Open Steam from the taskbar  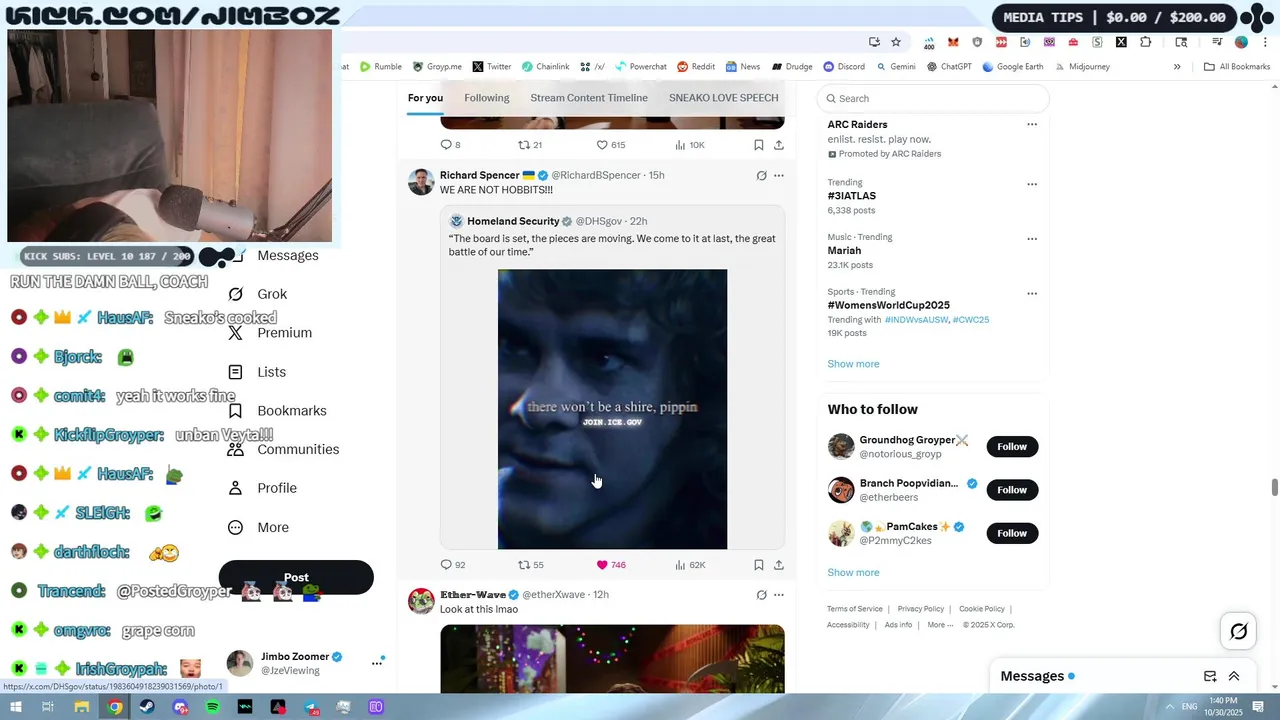(147, 707)
